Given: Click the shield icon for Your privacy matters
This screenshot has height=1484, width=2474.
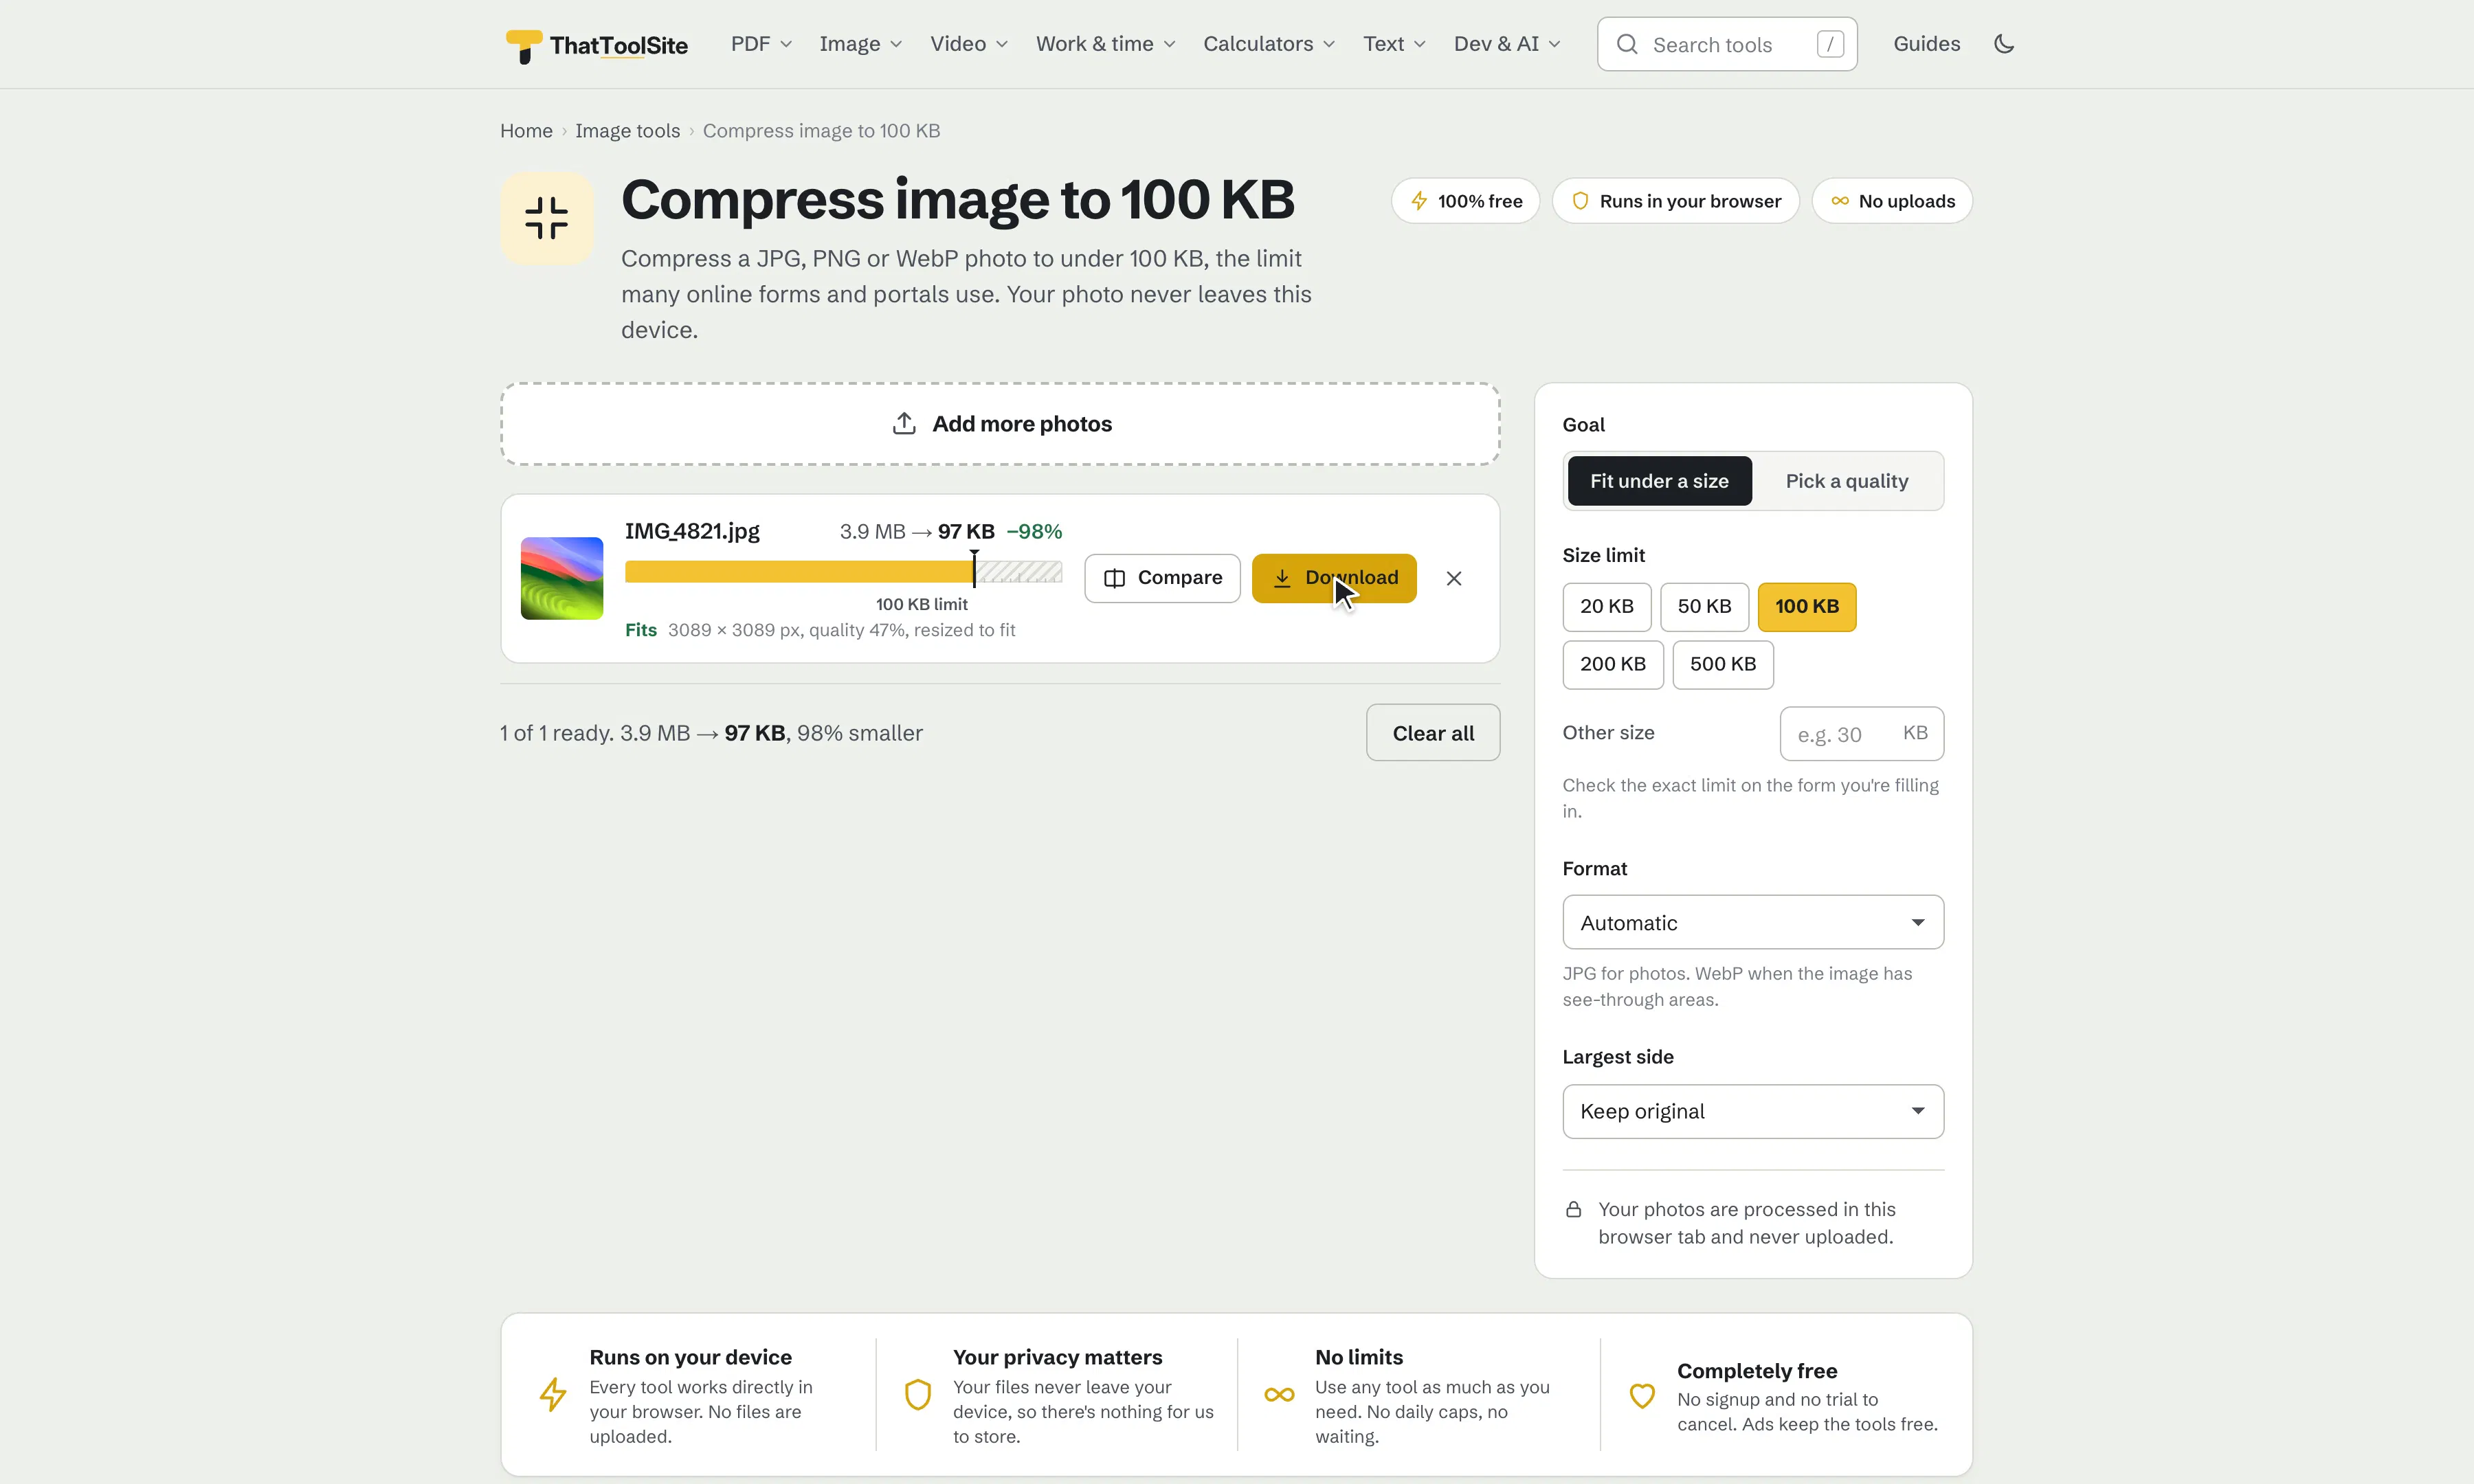Looking at the screenshot, I should 918,1394.
